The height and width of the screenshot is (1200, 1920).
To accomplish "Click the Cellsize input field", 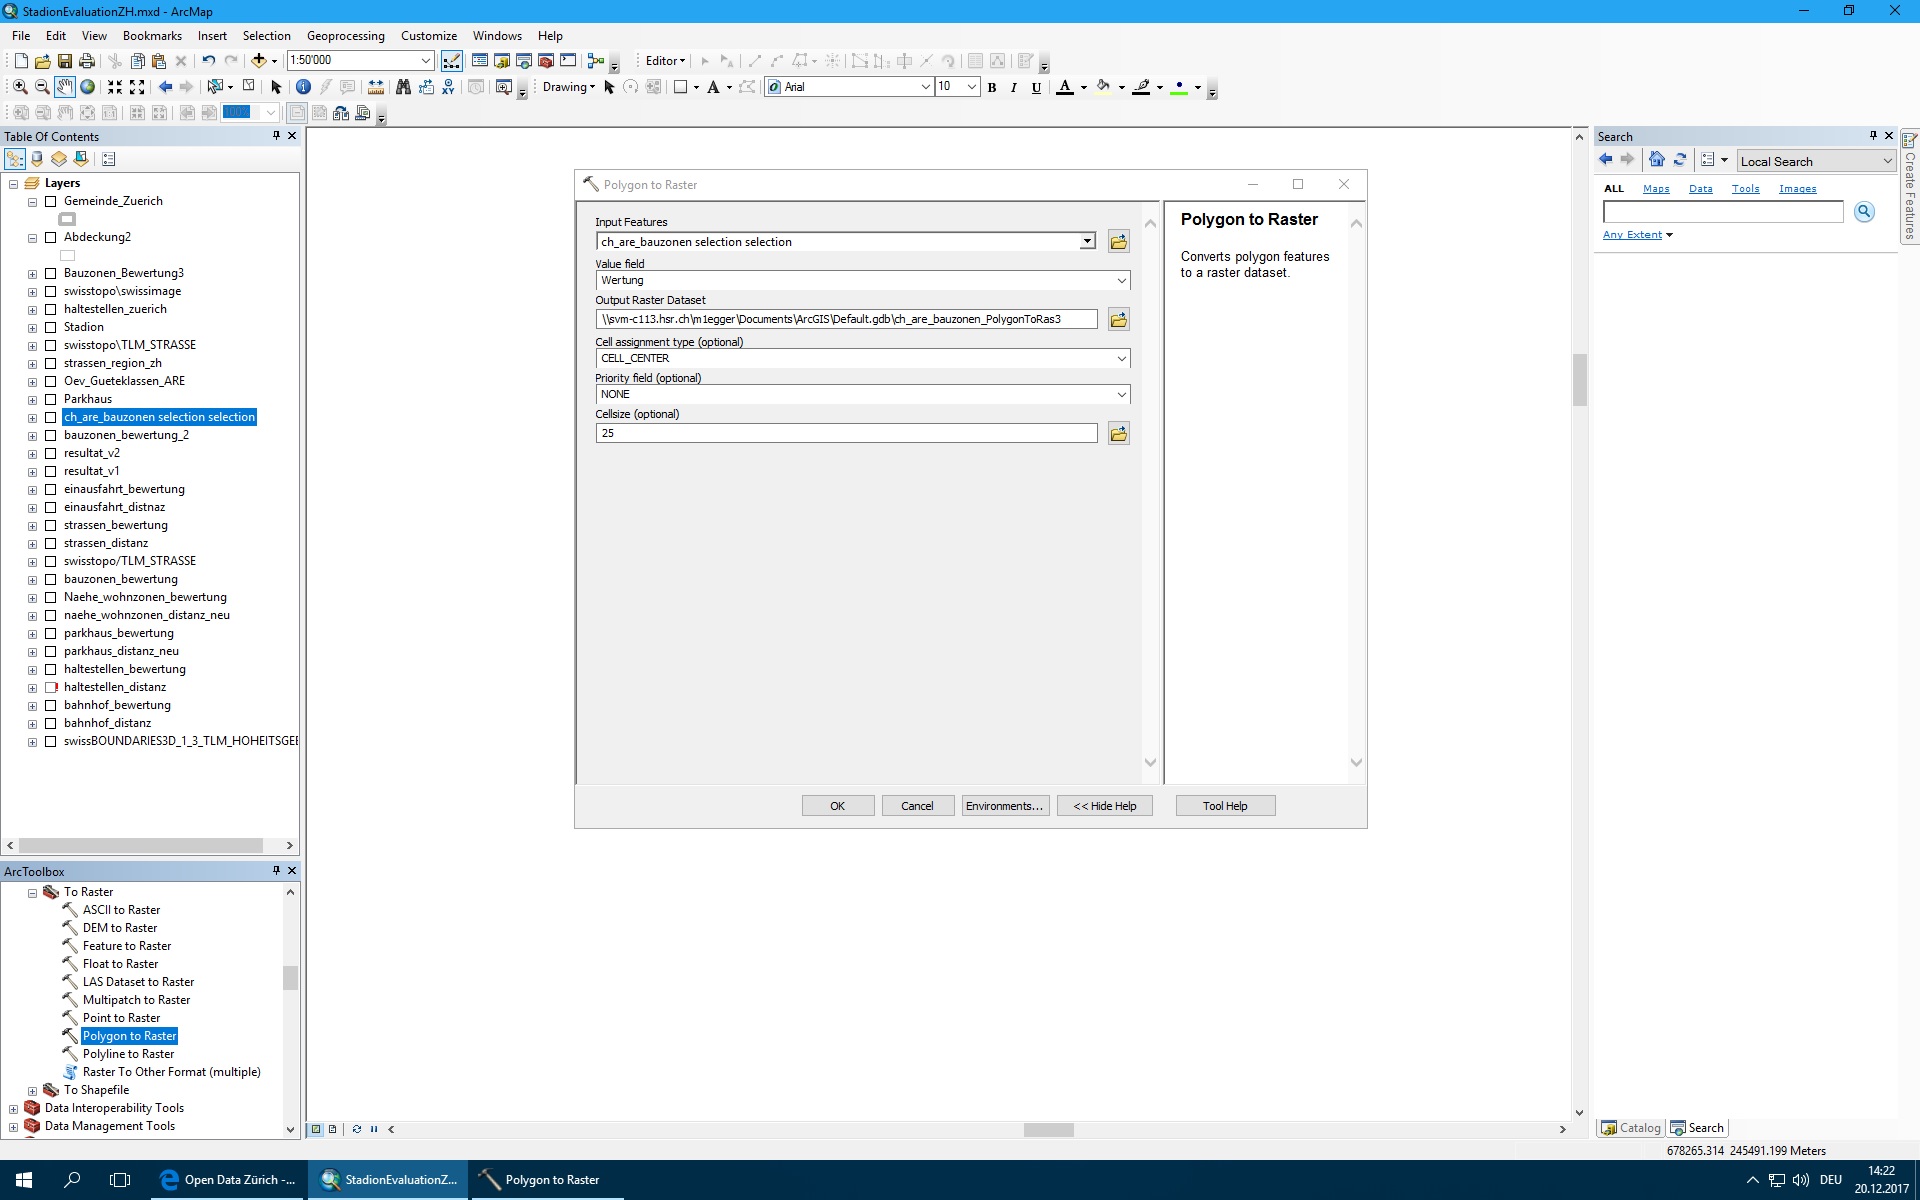I will 846,433.
